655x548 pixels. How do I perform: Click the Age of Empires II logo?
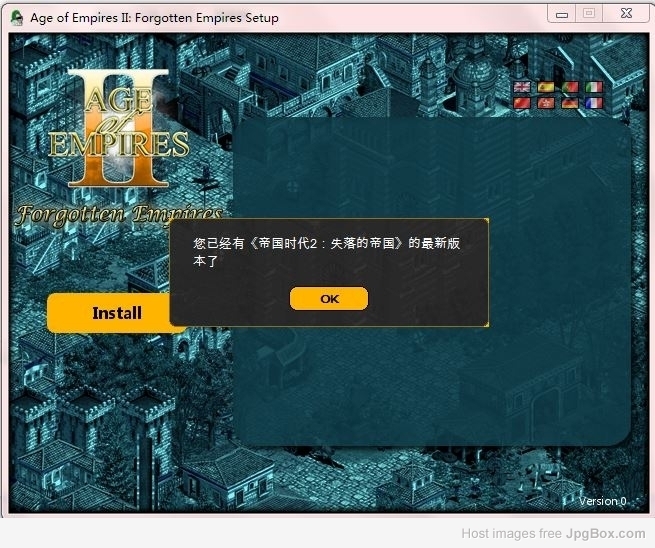pyautogui.click(x=118, y=130)
